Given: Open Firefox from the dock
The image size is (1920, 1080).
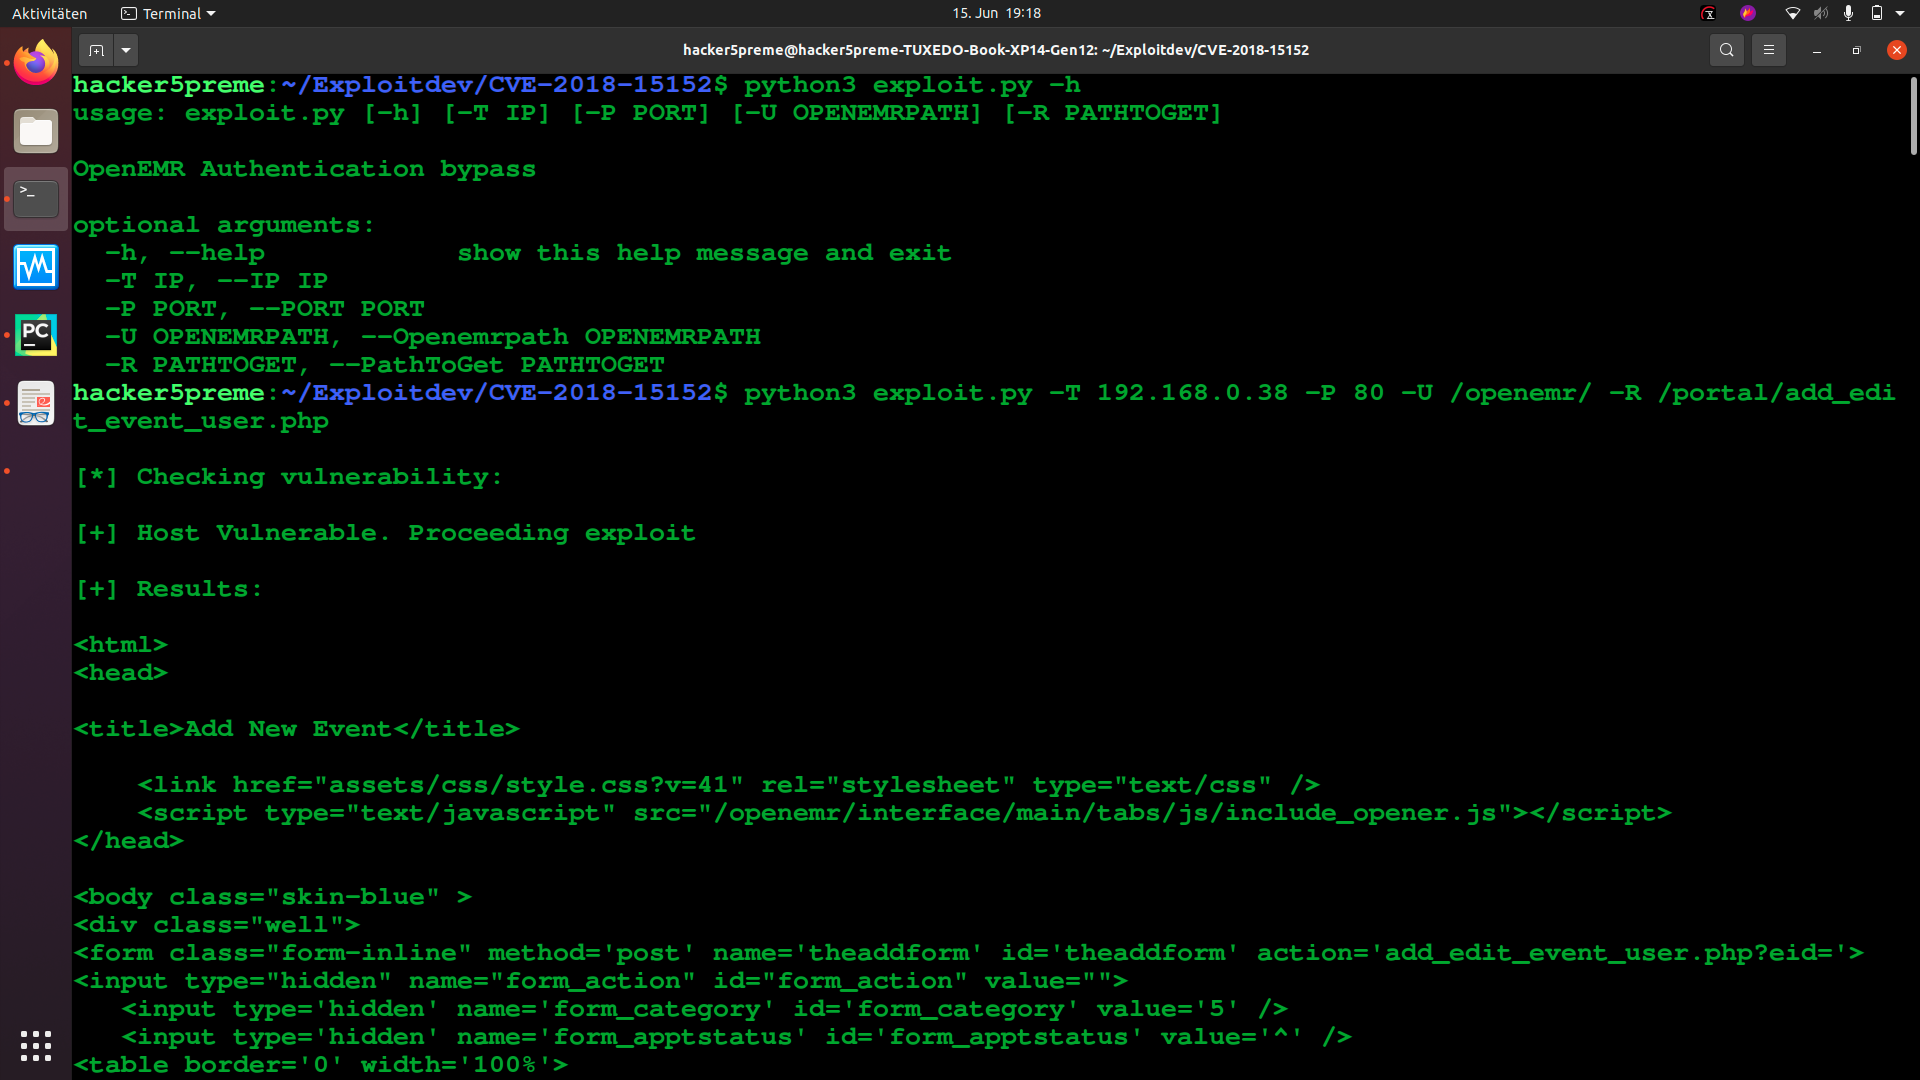Looking at the screenshot, I should [36, 63].
